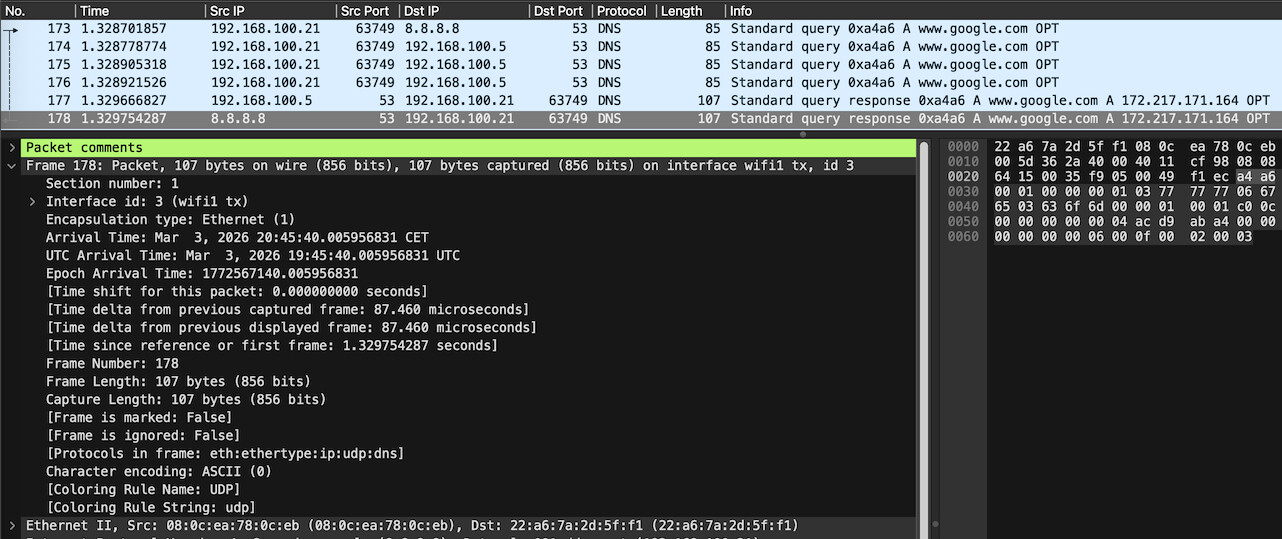
Task: Expand the Packet comments section
Action: click(x=11, y=148)
